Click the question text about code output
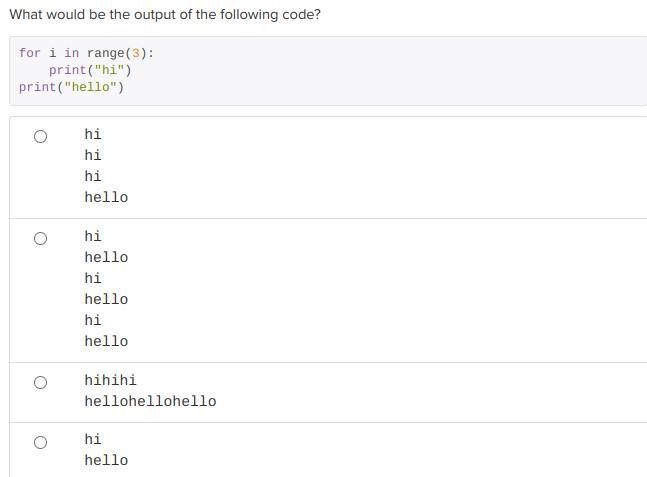The width and height of the screenshot is (647, 477). [x=165, y=16]
